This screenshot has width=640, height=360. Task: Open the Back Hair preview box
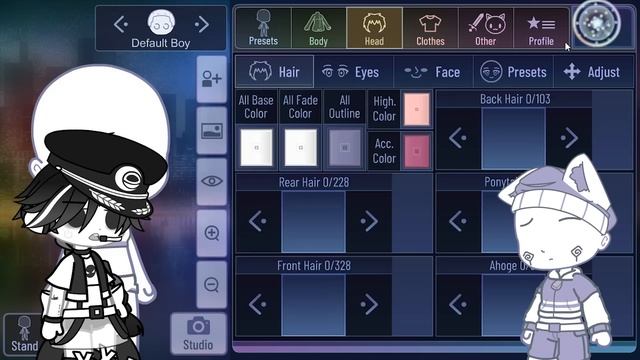(x=513, y=138)
